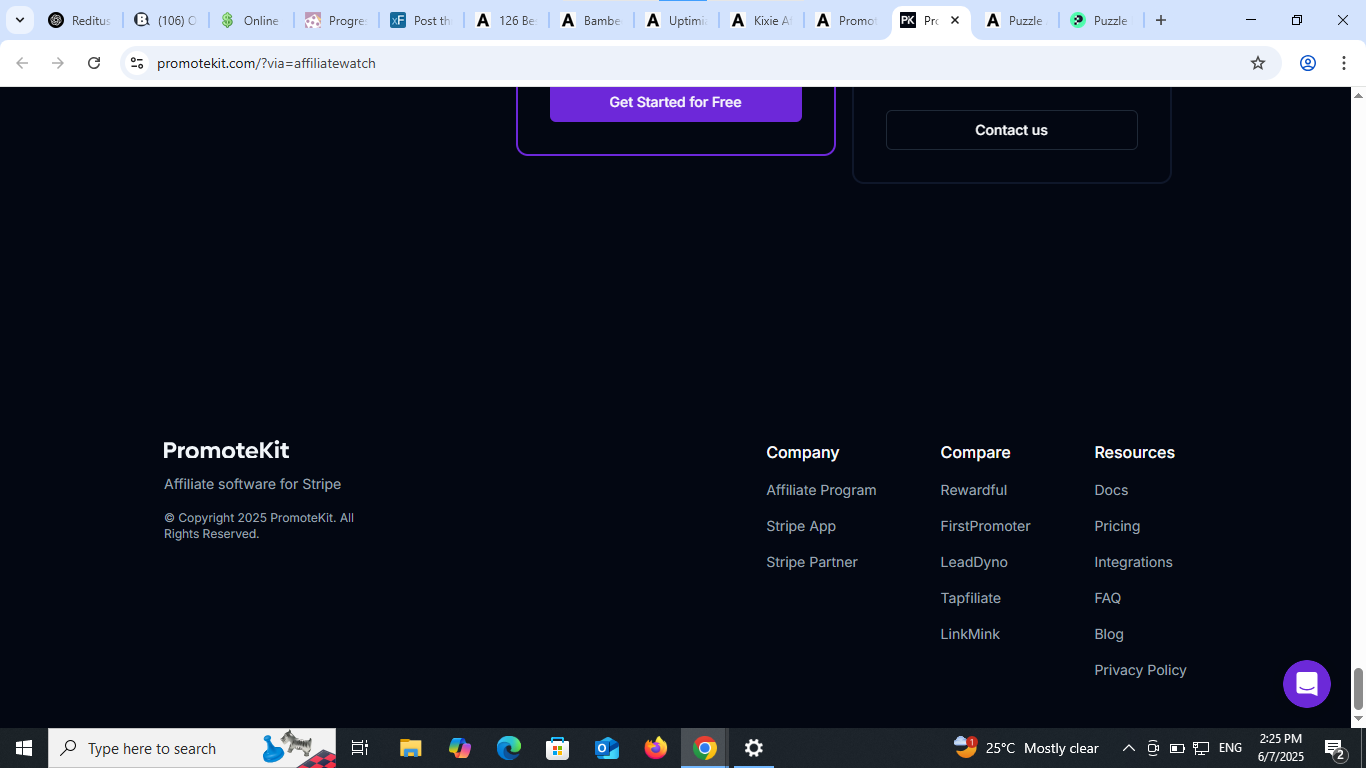Open Microsoft Store from the taskbar
Viewport: 1366px width, 768px height.
558,748
